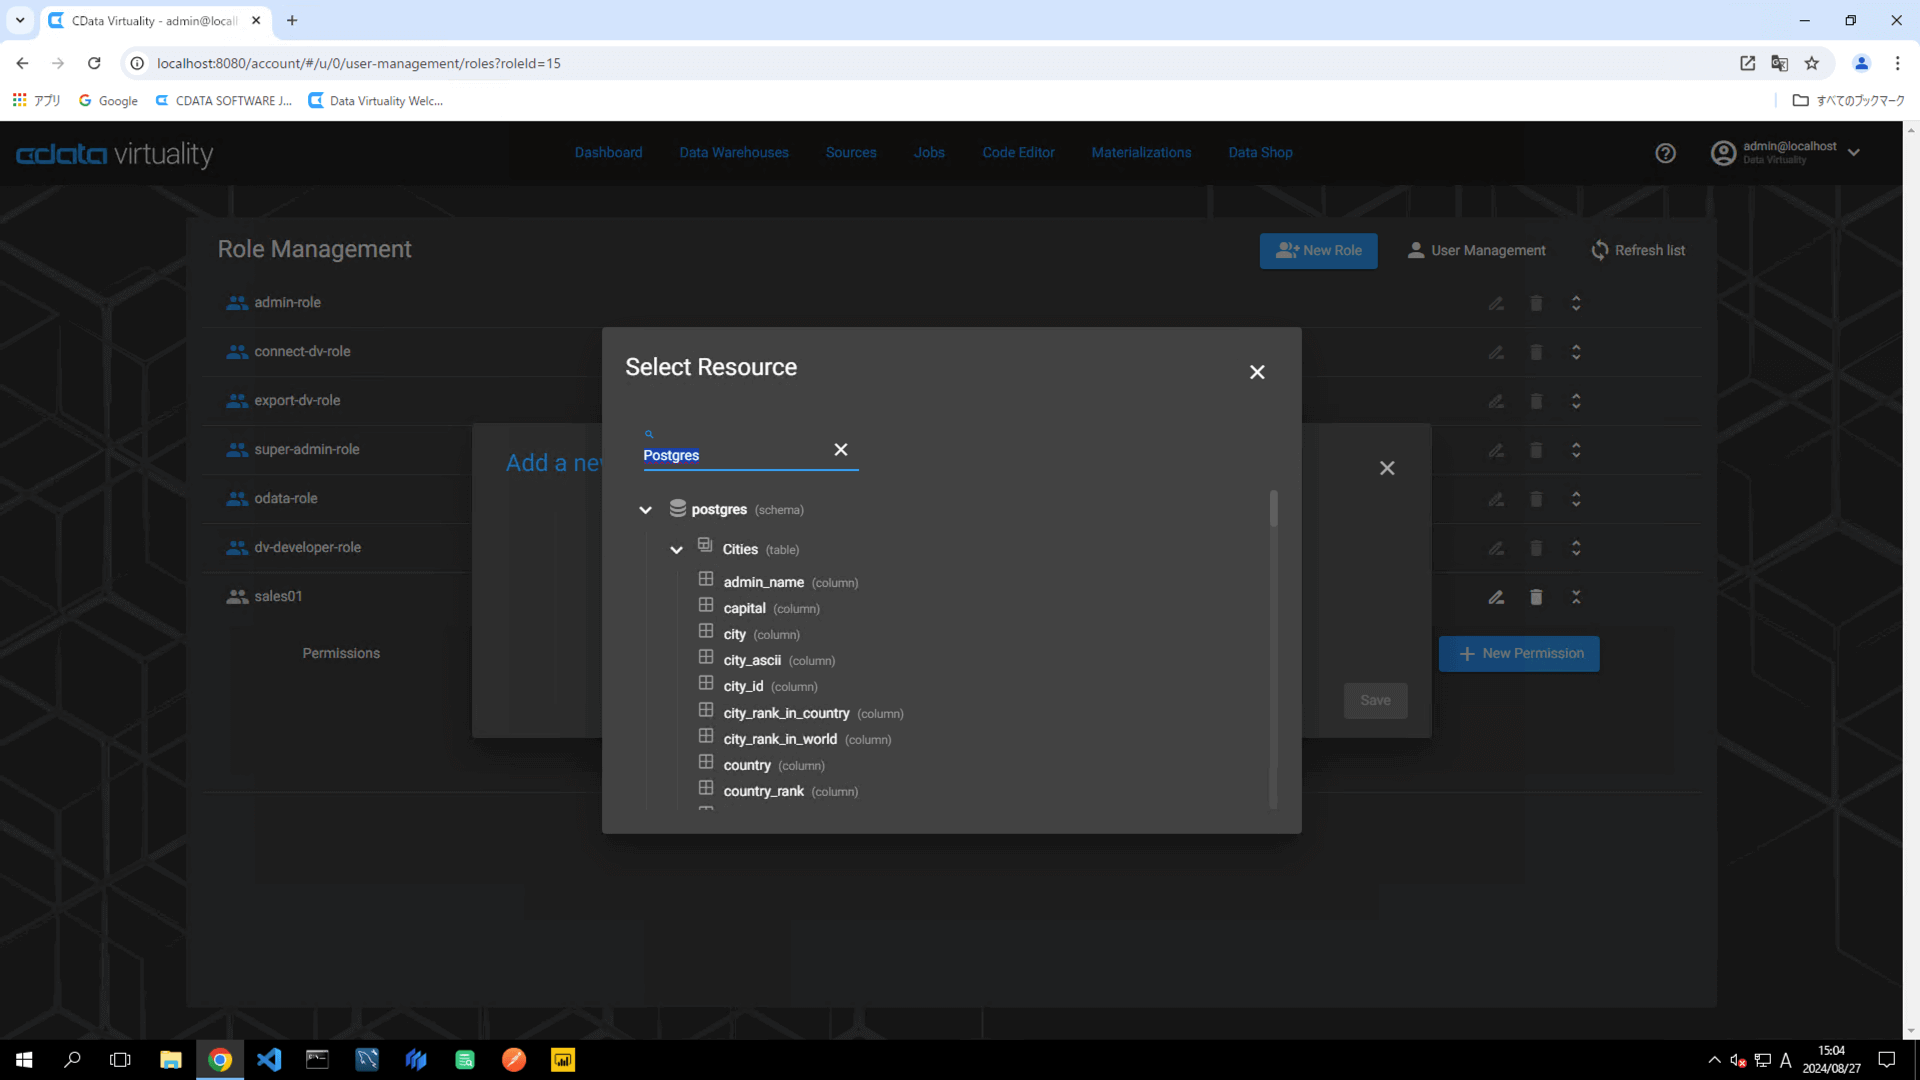Select the city_rank_in_world column
1920x1080 pixels.
pyautogui.click(x=779, y=739)
